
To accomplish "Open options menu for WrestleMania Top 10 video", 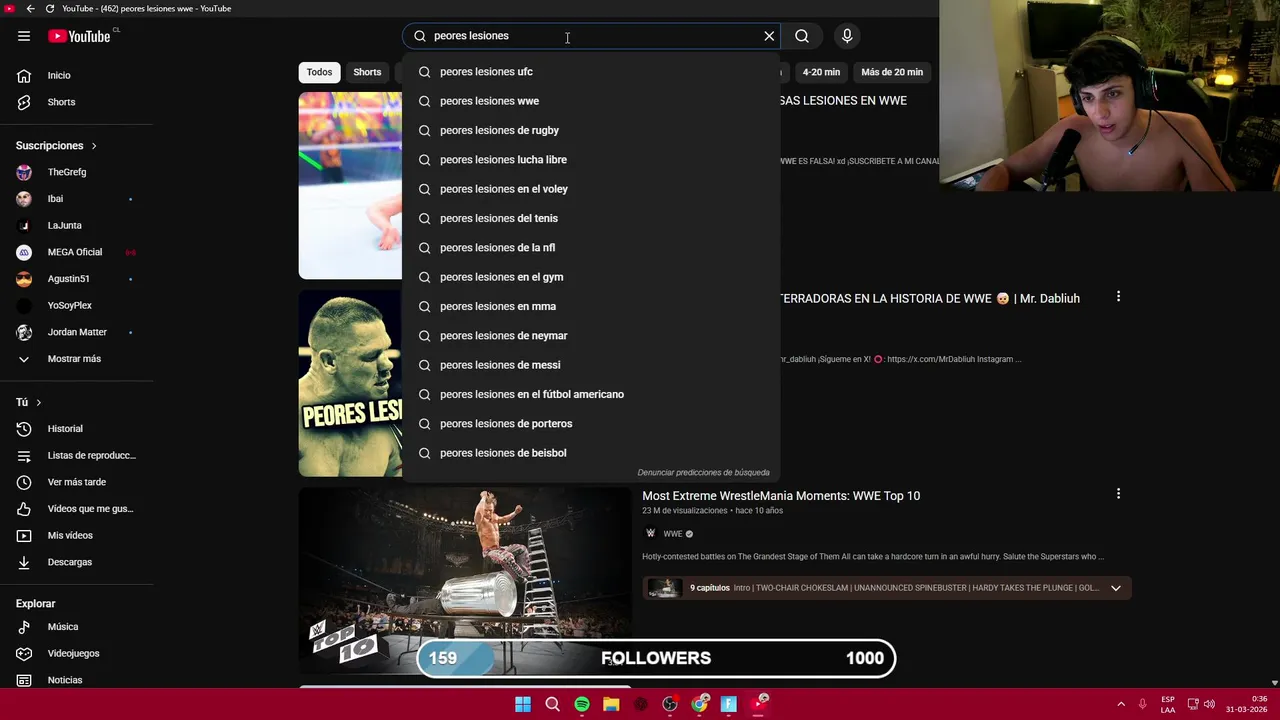I will click(1118, 494).
